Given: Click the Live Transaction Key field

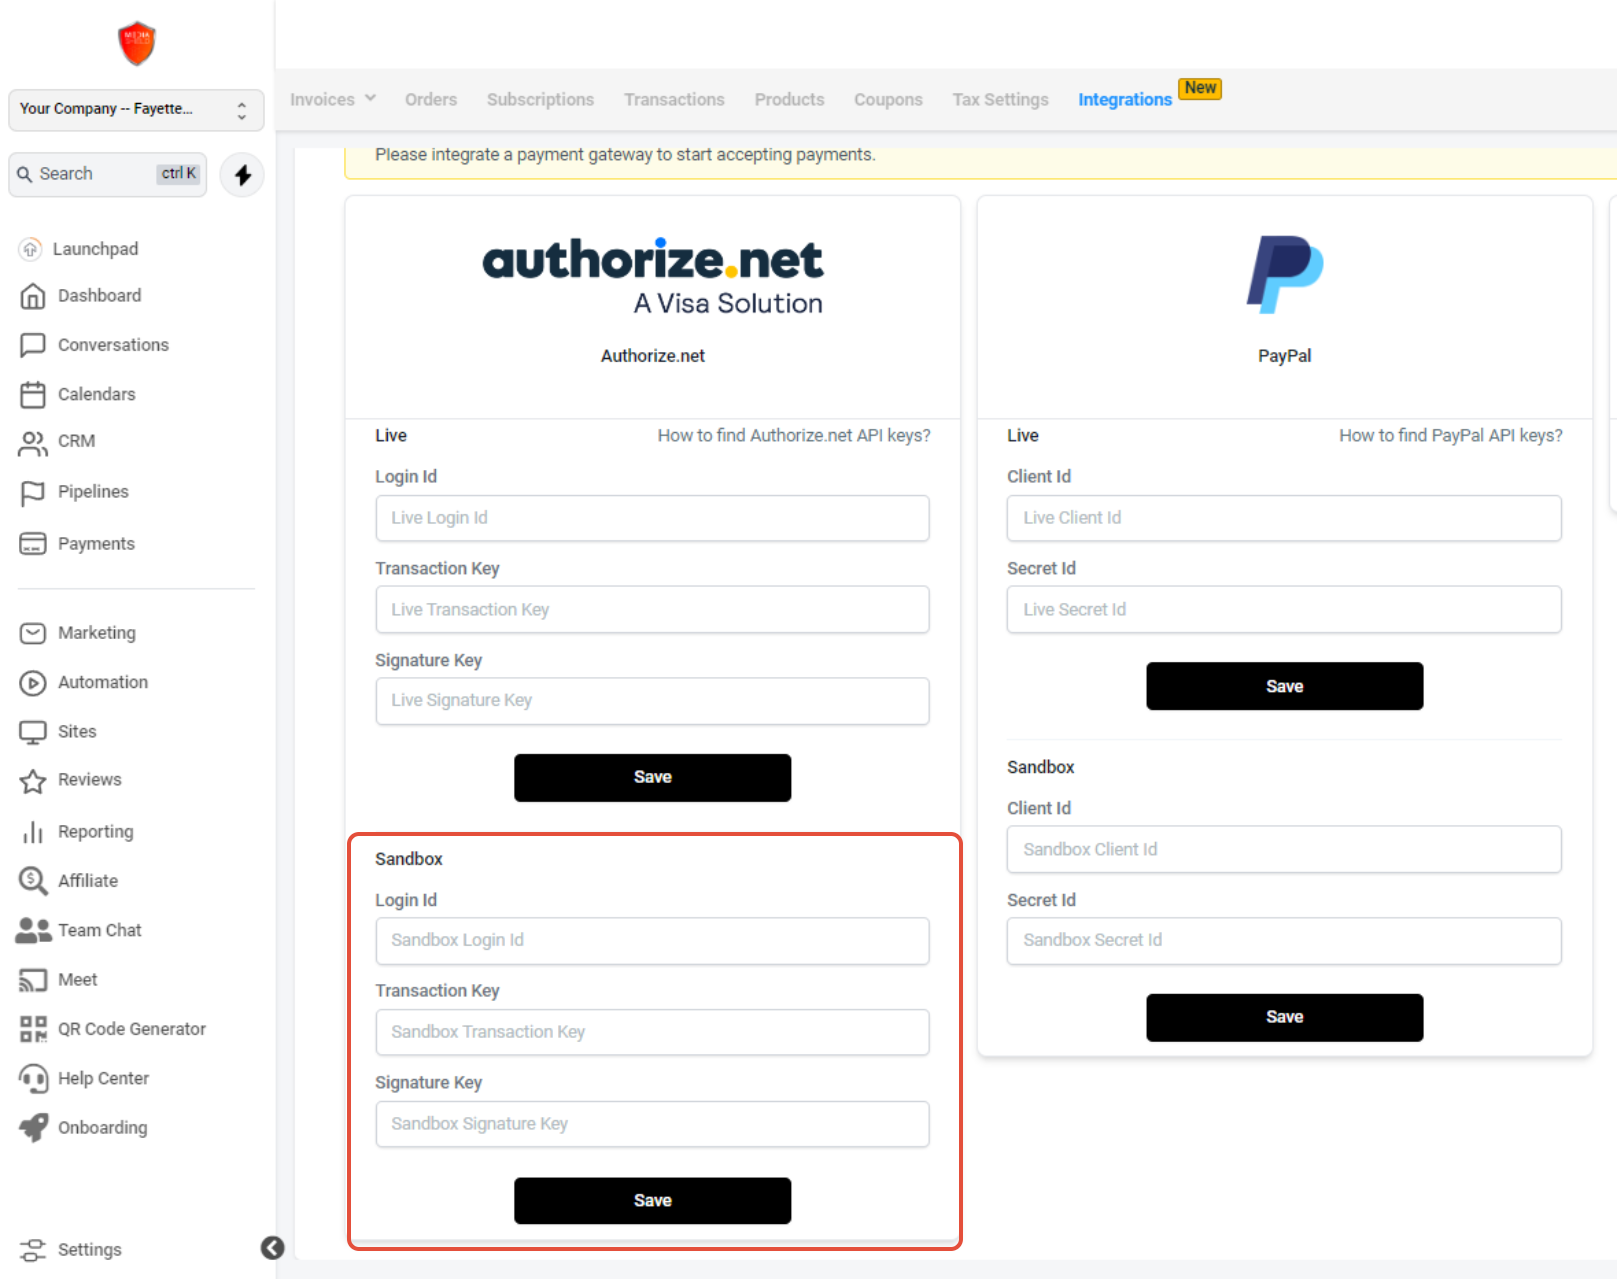Looking at the screenshot, I should tap(653, 610).
